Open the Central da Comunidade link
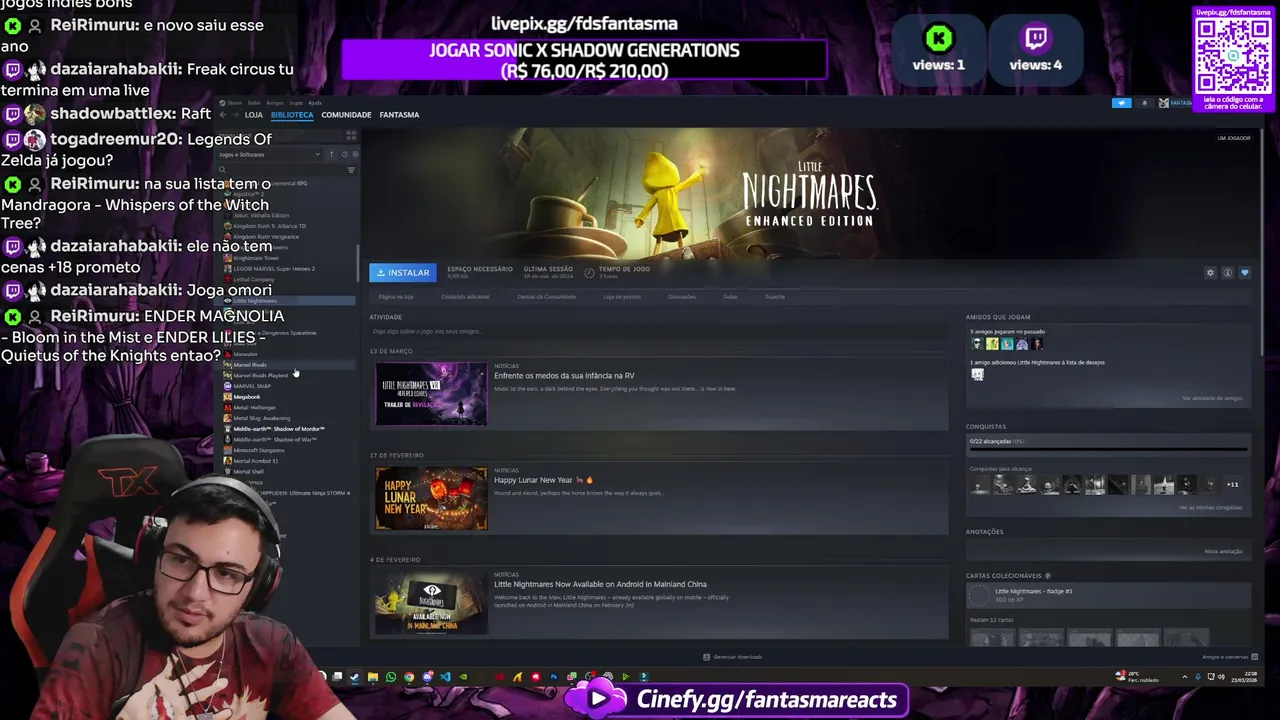Viewport: 1280px width, 720px height. 546,297
